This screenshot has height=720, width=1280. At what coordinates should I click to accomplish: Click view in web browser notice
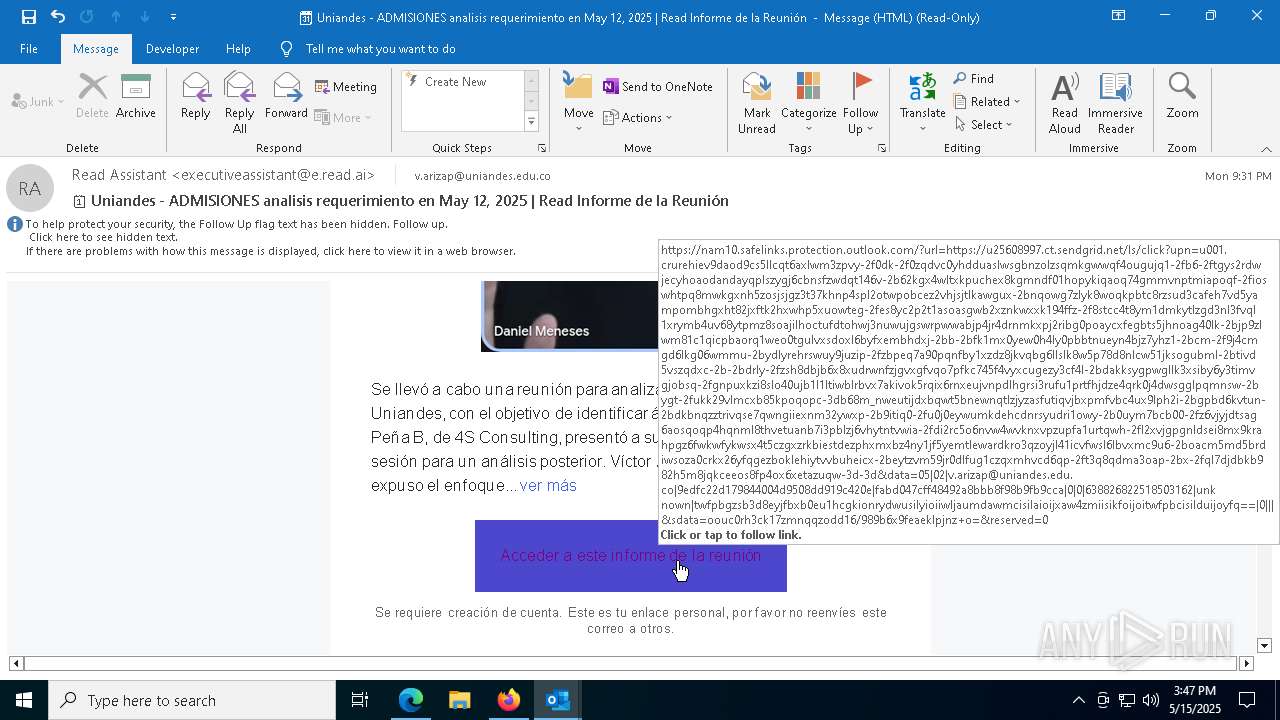tap(271, 251)
